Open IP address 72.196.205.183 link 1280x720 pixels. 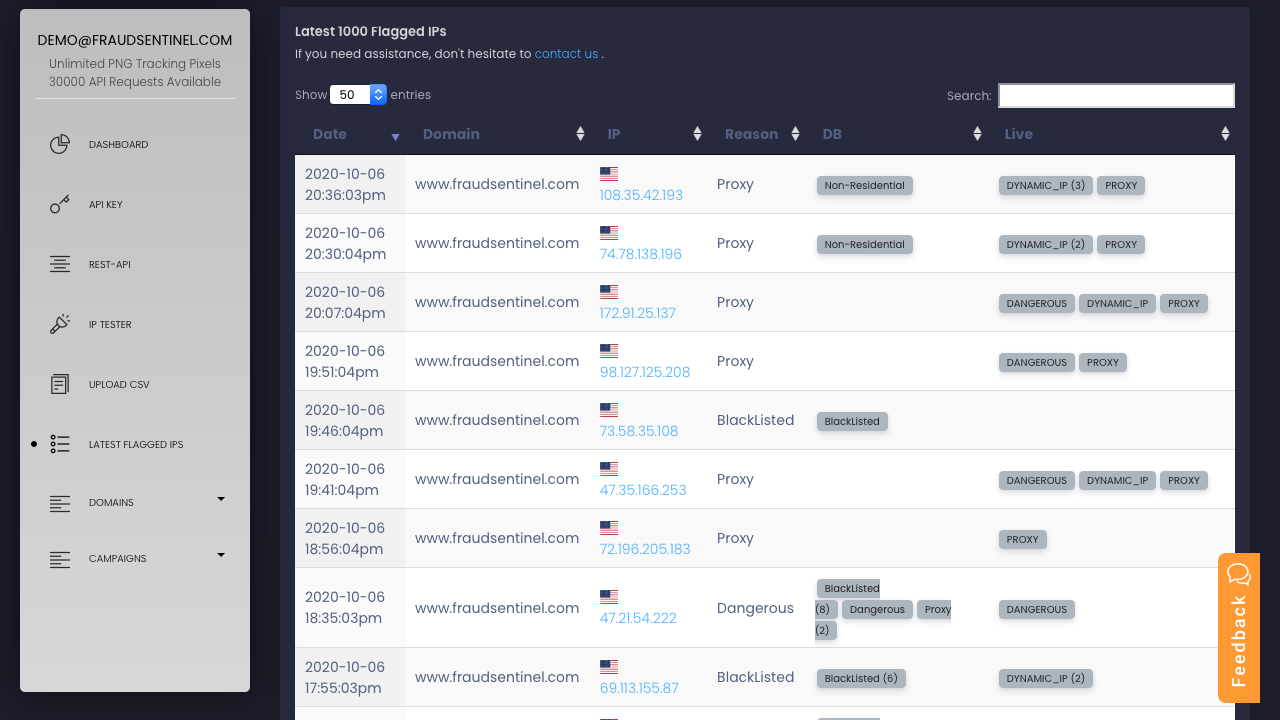click(645, 549)
